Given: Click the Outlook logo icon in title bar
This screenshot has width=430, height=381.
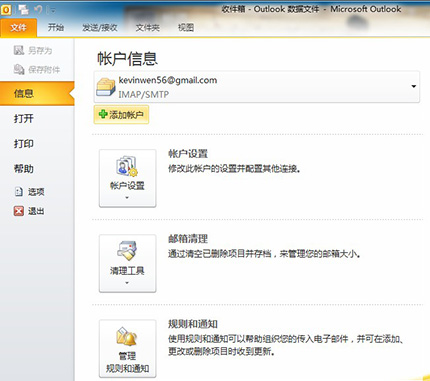Looking at the screenshot, I should pos(6,10).
